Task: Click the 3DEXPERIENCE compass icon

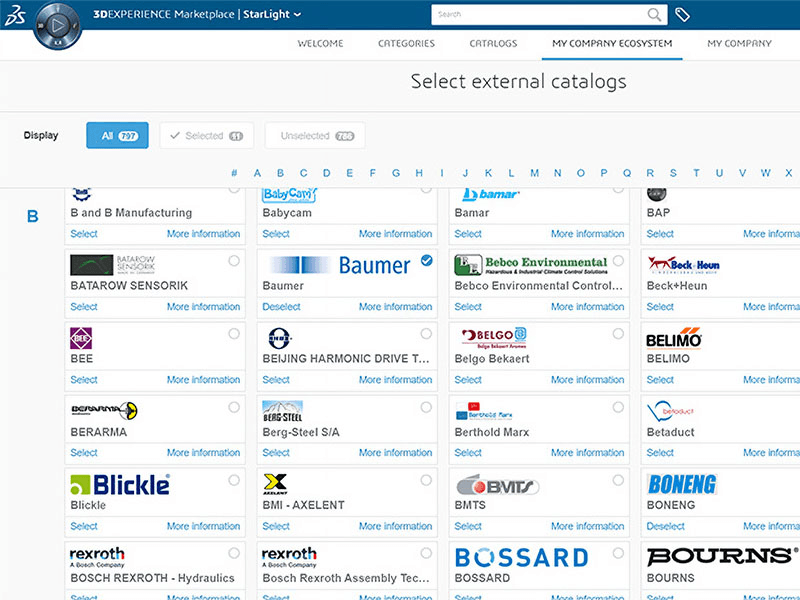Action: tap(59, 24)
